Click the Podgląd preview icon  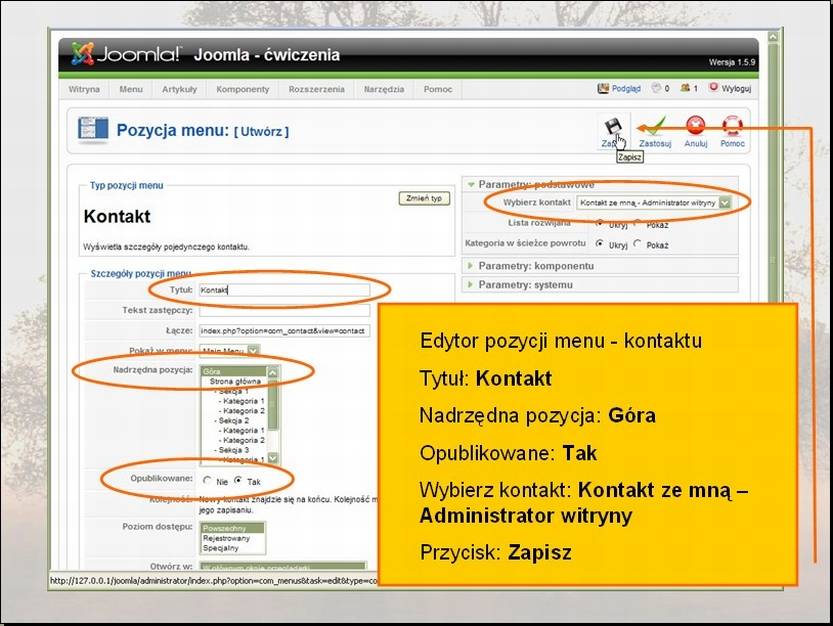pyautogui.click(x=603, y=88)
